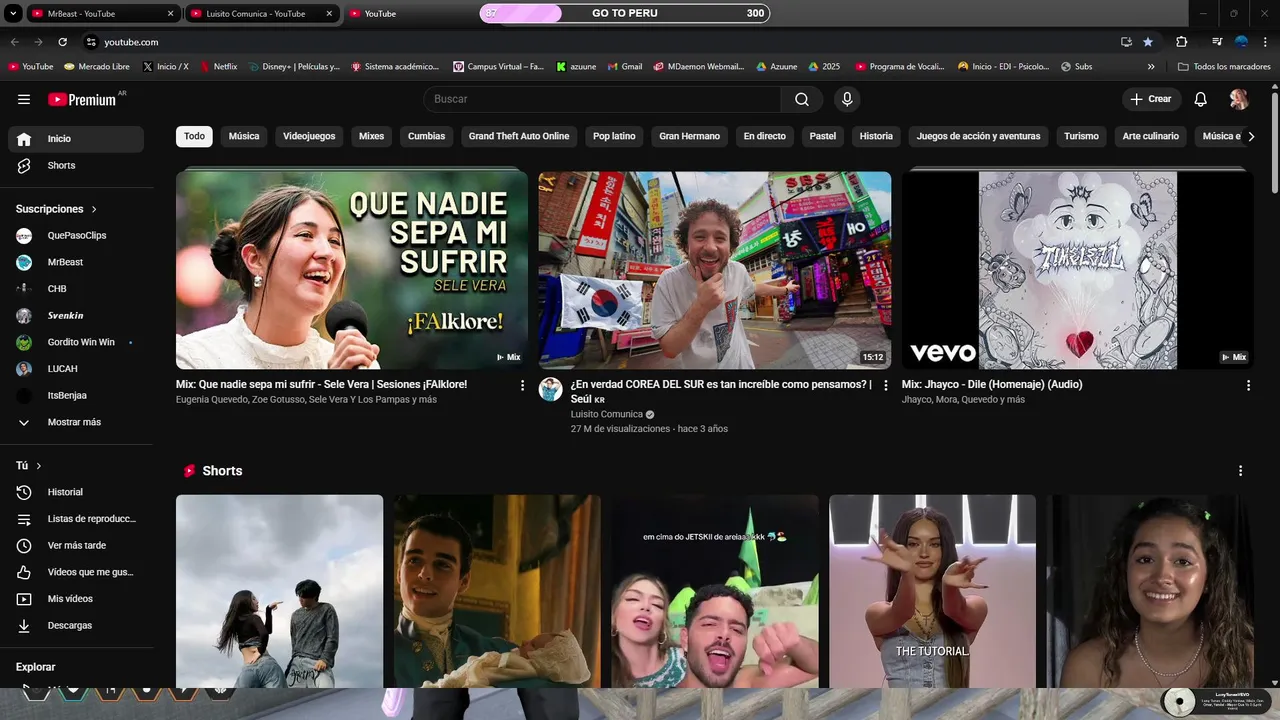Screen dimensions: 1280x720
Task: Show more filter chips arrow
Action: click(1250, 136)
